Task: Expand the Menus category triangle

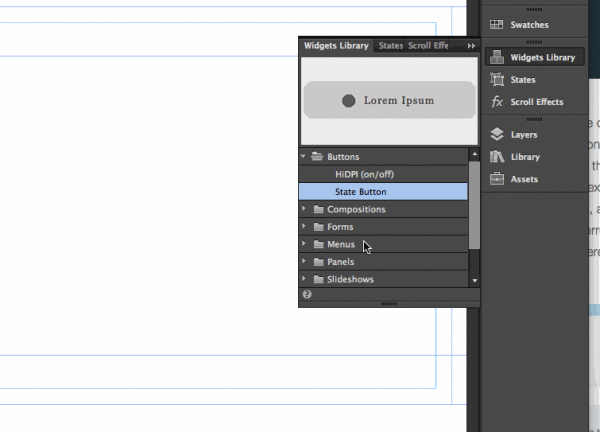Action: tap(304, 243)
